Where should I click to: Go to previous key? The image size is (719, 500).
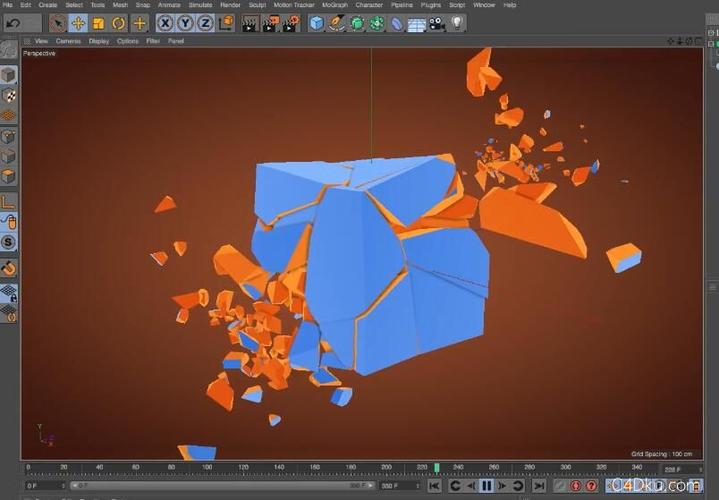coord(455,485)
